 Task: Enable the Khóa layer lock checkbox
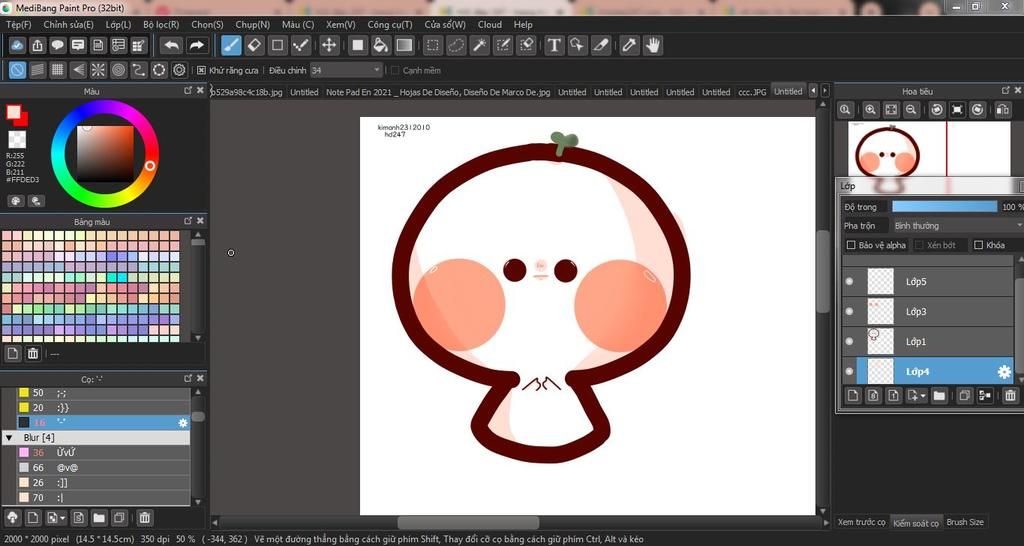[978, 245]
